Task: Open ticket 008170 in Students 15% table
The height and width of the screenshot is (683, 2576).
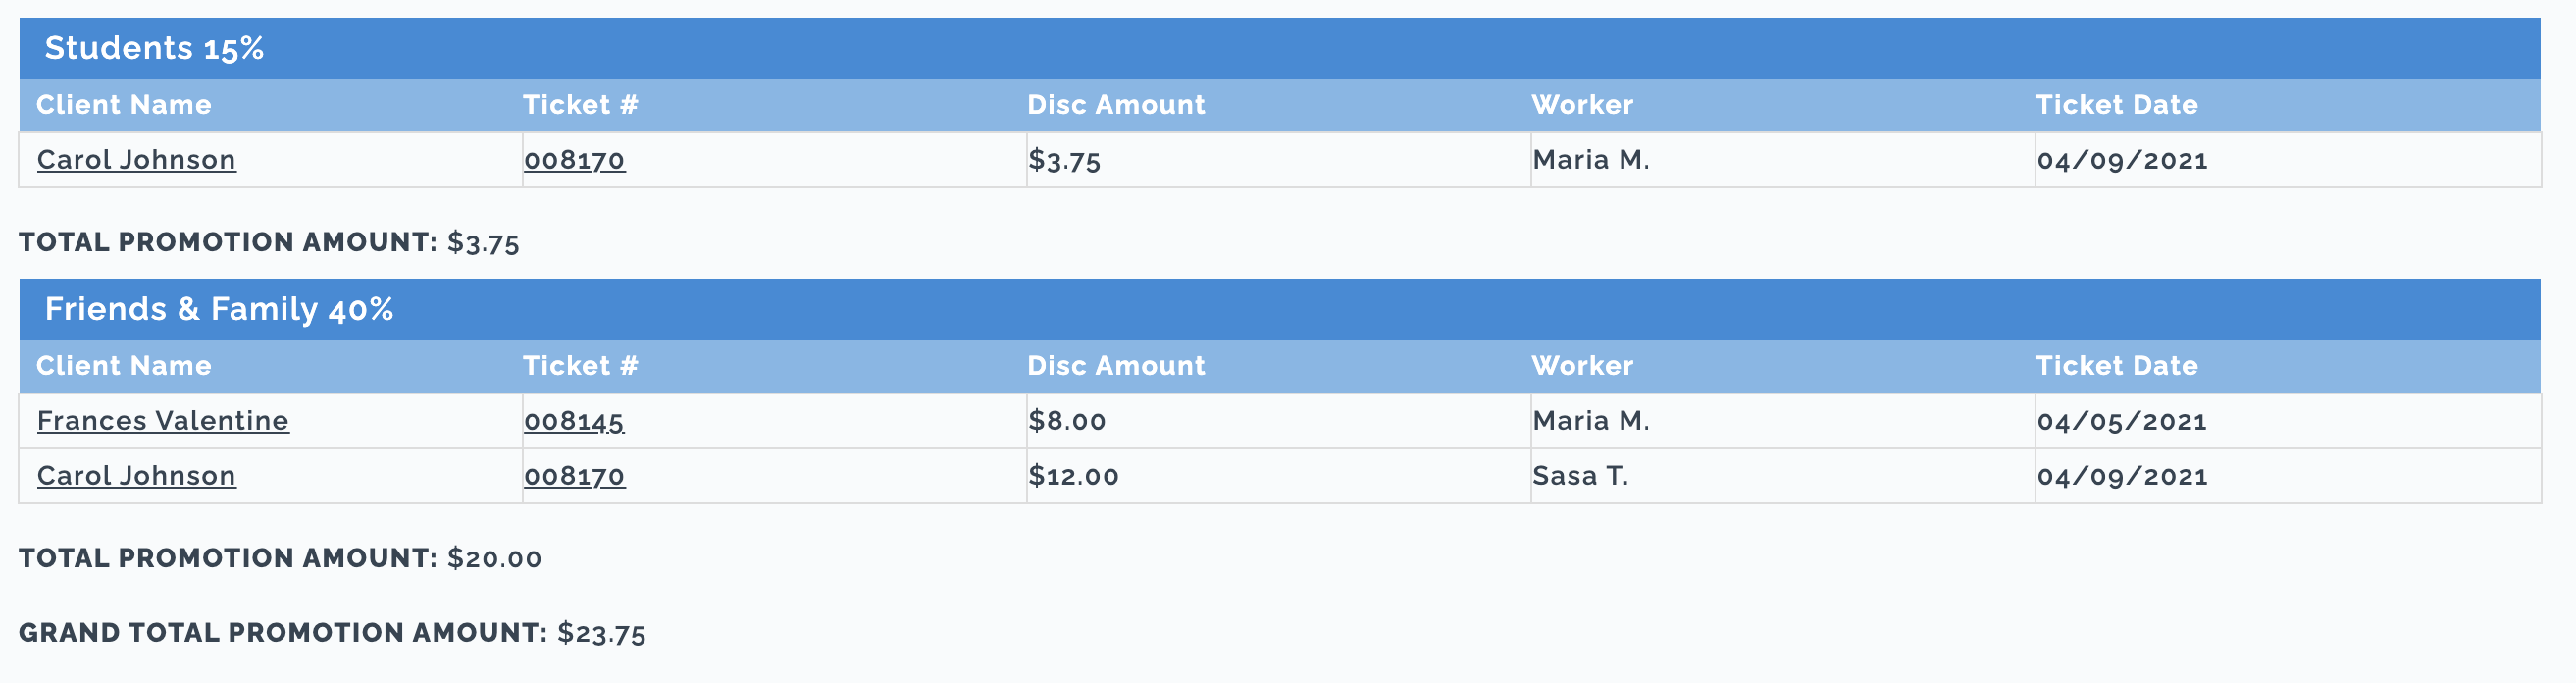Action: pyautogui.click(x=575, y=160)
